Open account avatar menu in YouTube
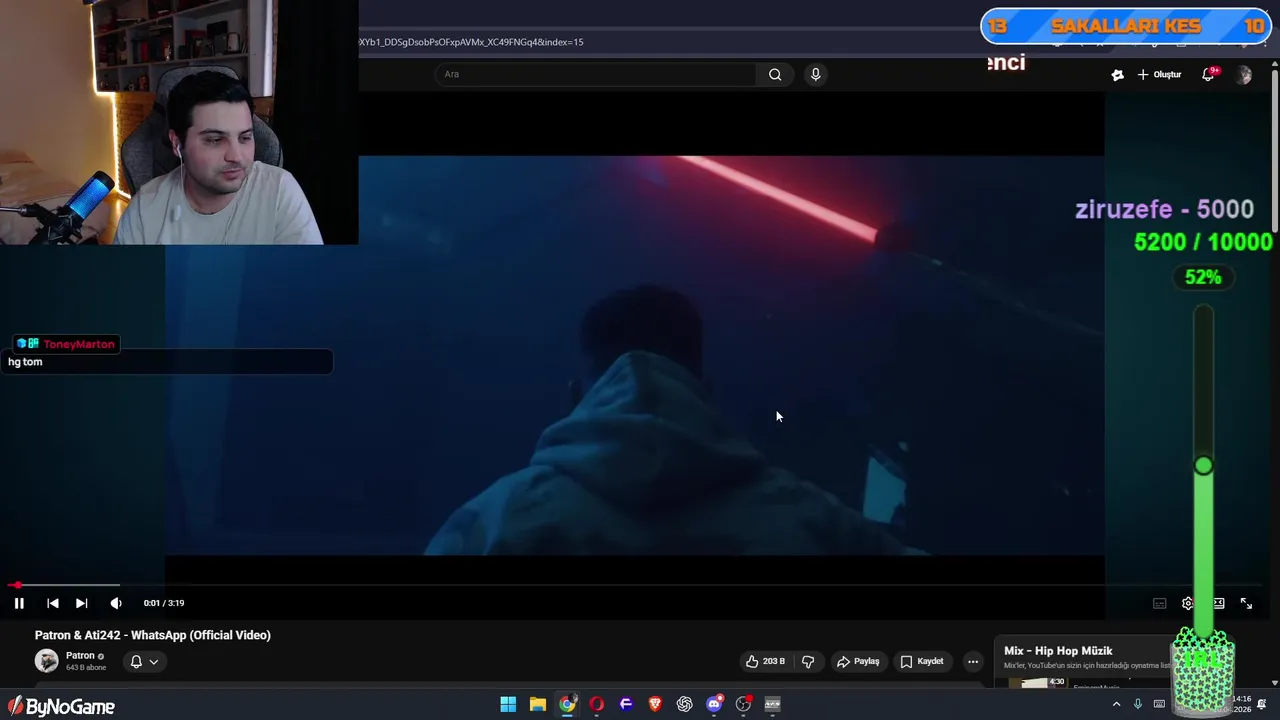The width and height of the screenshot is (1280, 720). 1244,75
